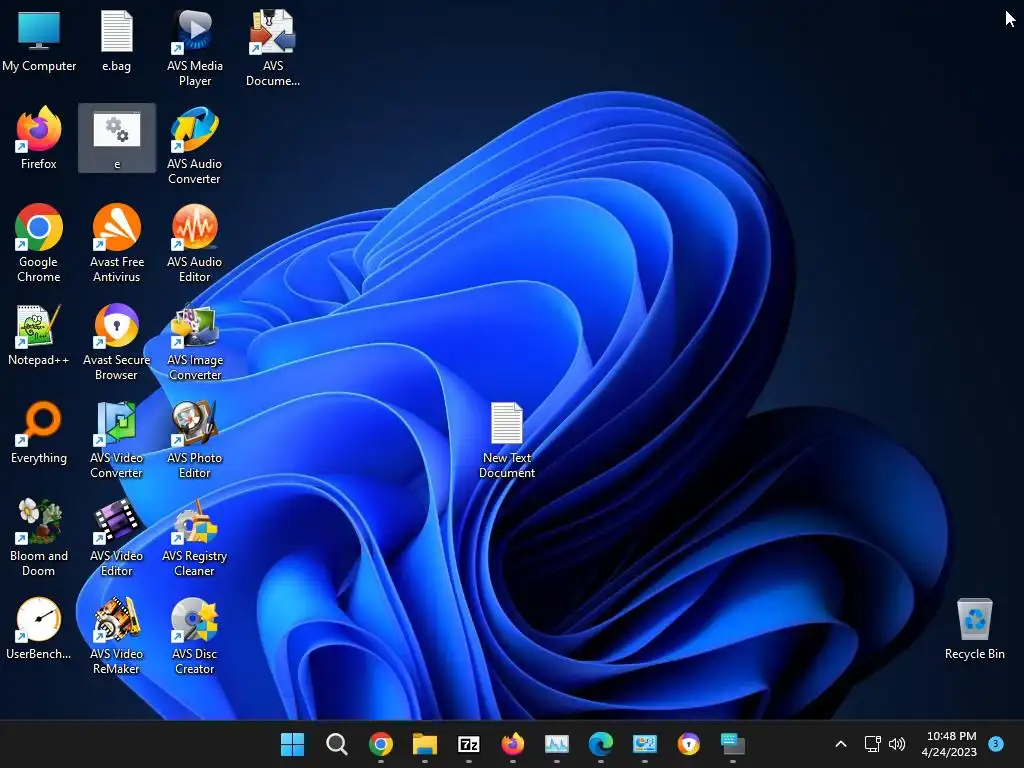Select the e.bag file on desktop
Image resolution: width=1024 pixels, height=768 pixels.
(116, 41)
